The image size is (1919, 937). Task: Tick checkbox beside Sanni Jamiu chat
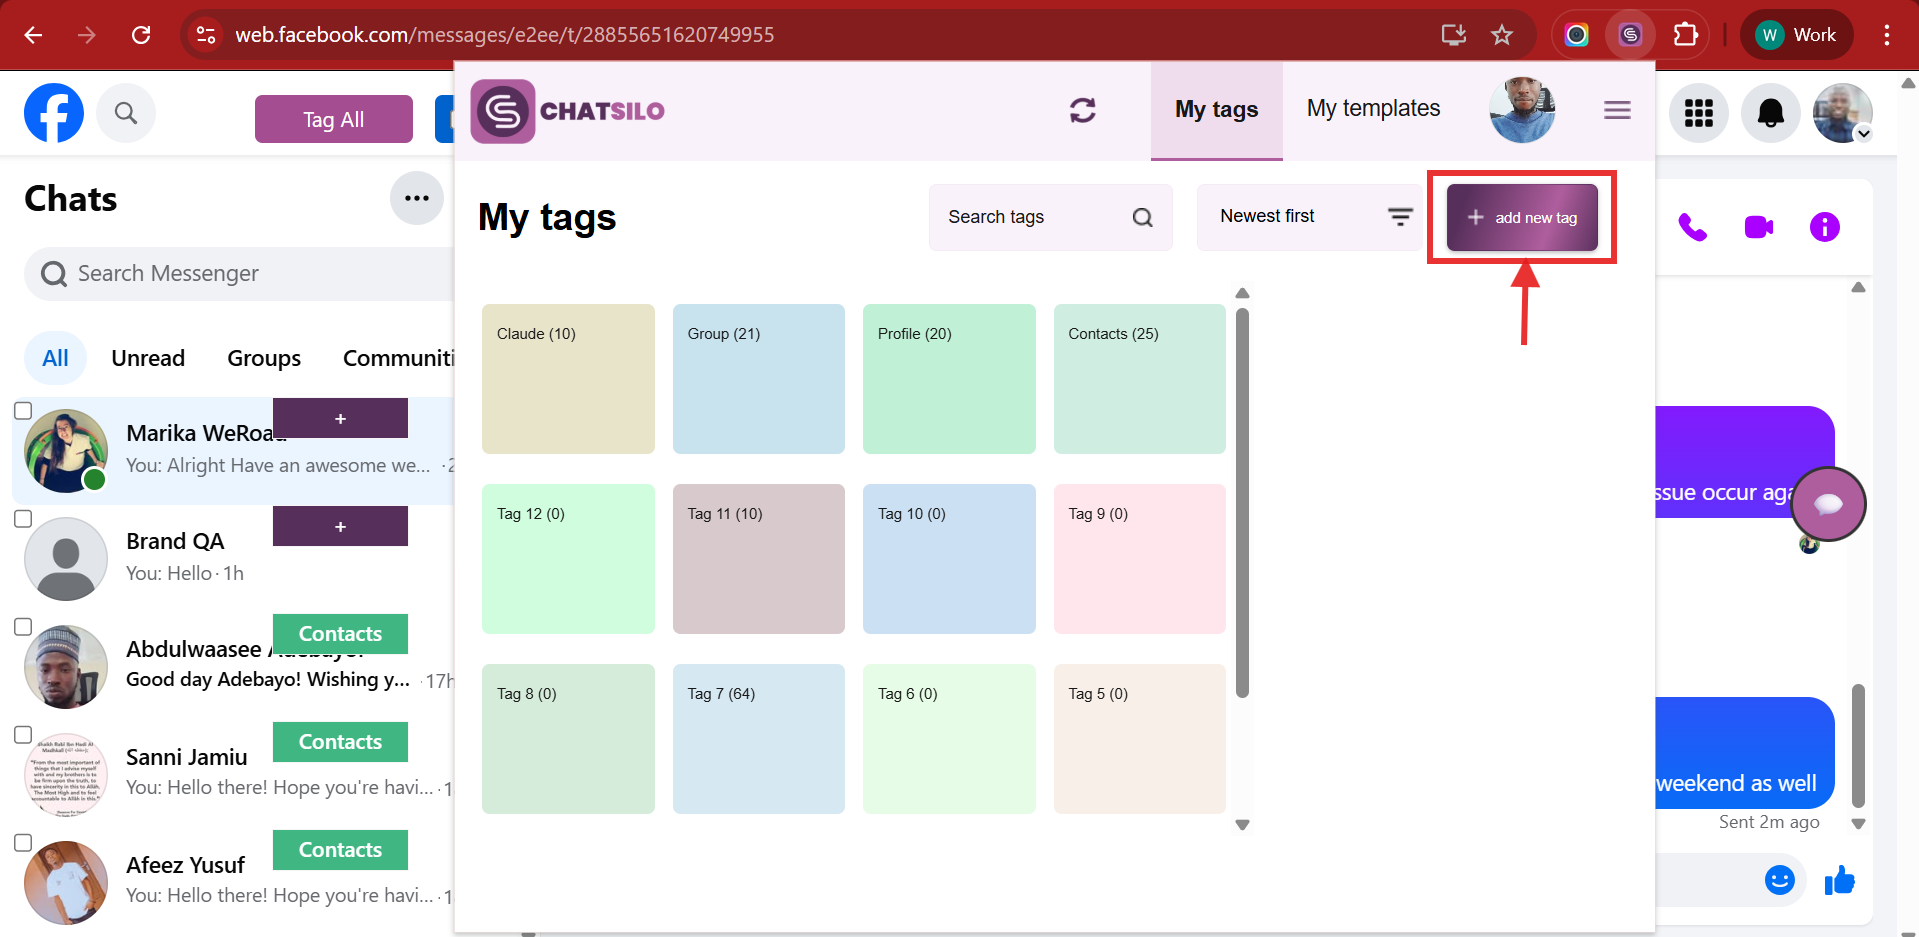(23, 735)
